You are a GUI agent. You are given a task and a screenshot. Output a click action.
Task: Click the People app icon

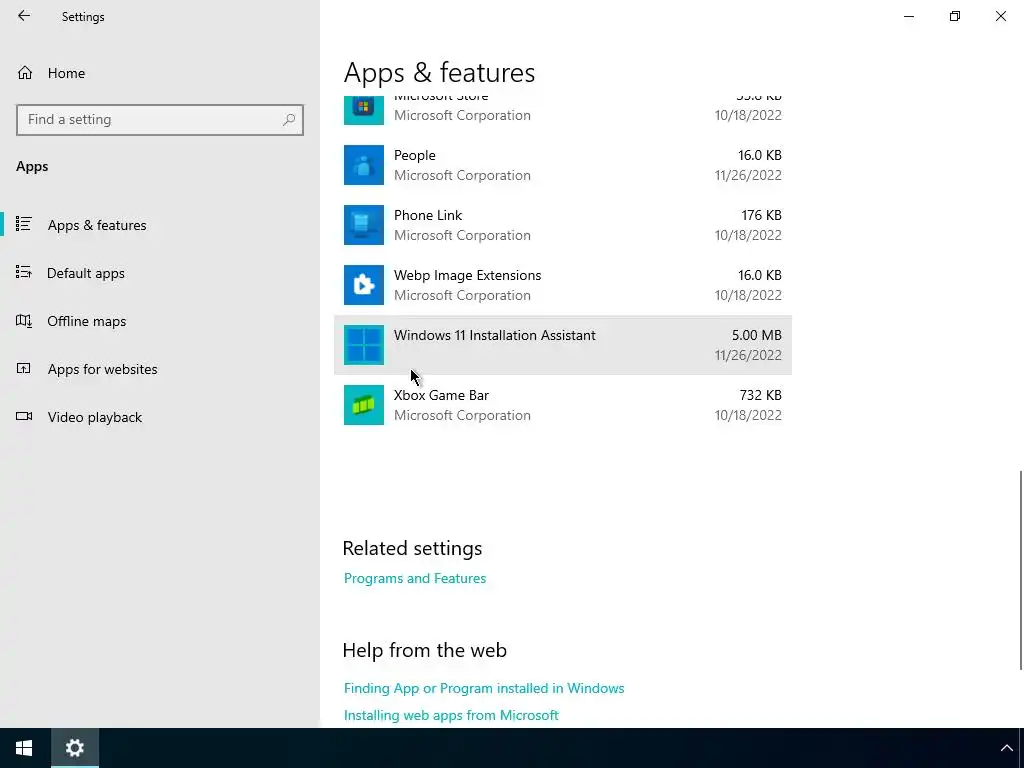click(364, 165)
